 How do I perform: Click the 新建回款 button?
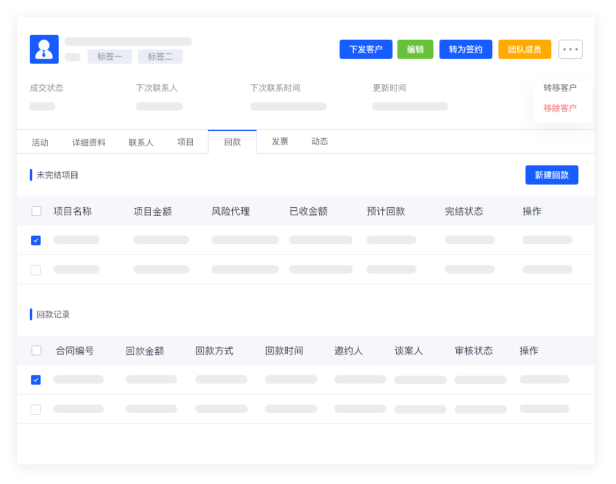(551, 175)
